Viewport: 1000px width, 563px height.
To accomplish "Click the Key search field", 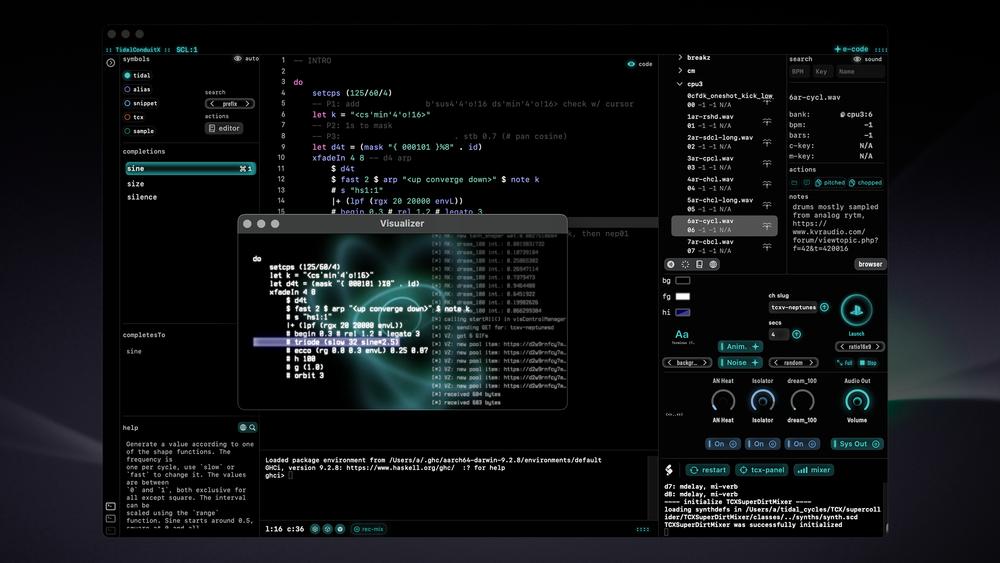I will (x=821, y=72).
